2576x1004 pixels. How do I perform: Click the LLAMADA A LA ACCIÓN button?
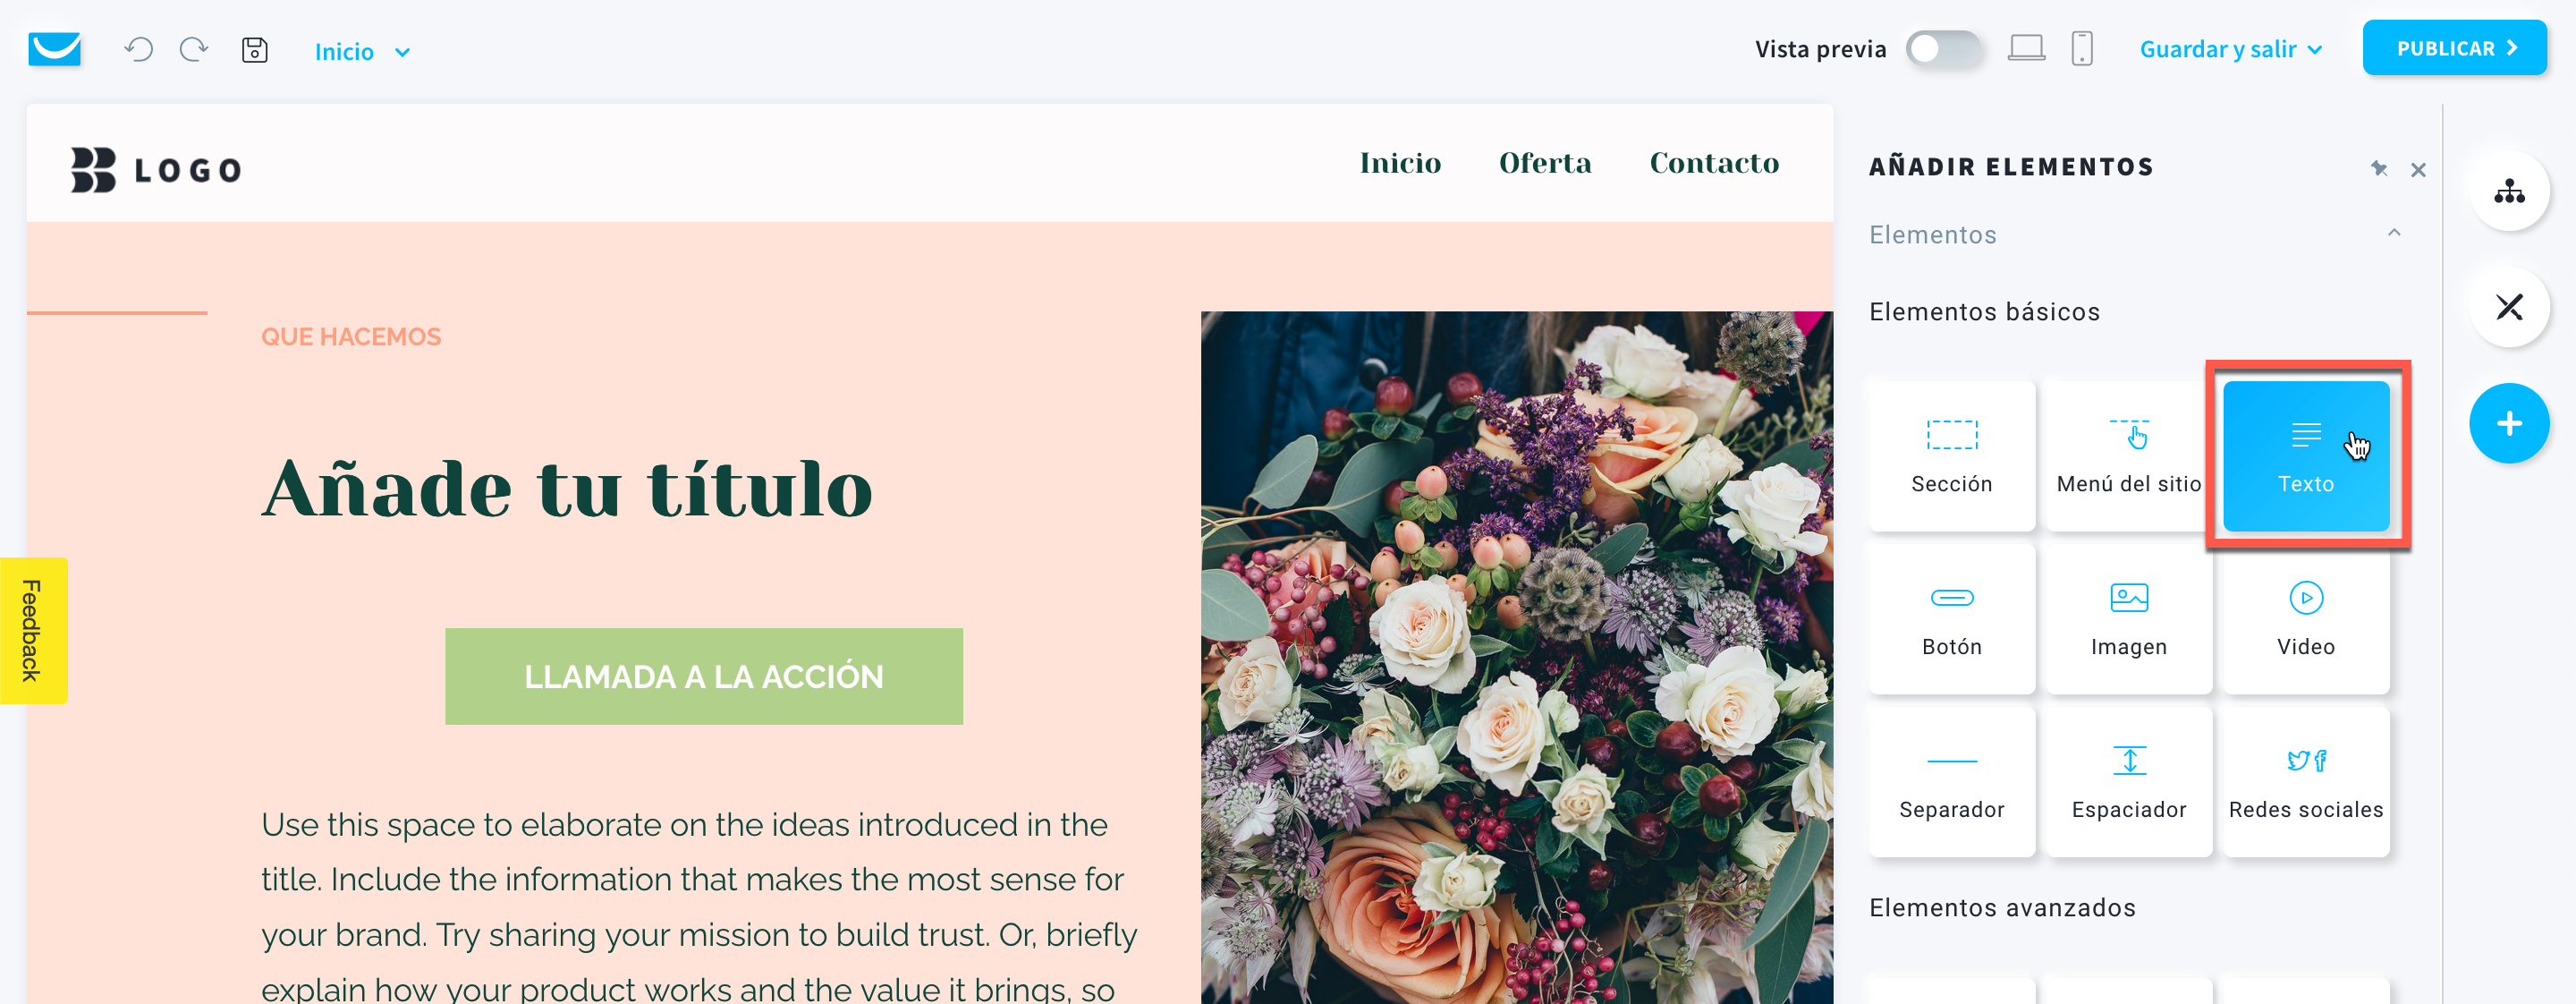[704, 676]
